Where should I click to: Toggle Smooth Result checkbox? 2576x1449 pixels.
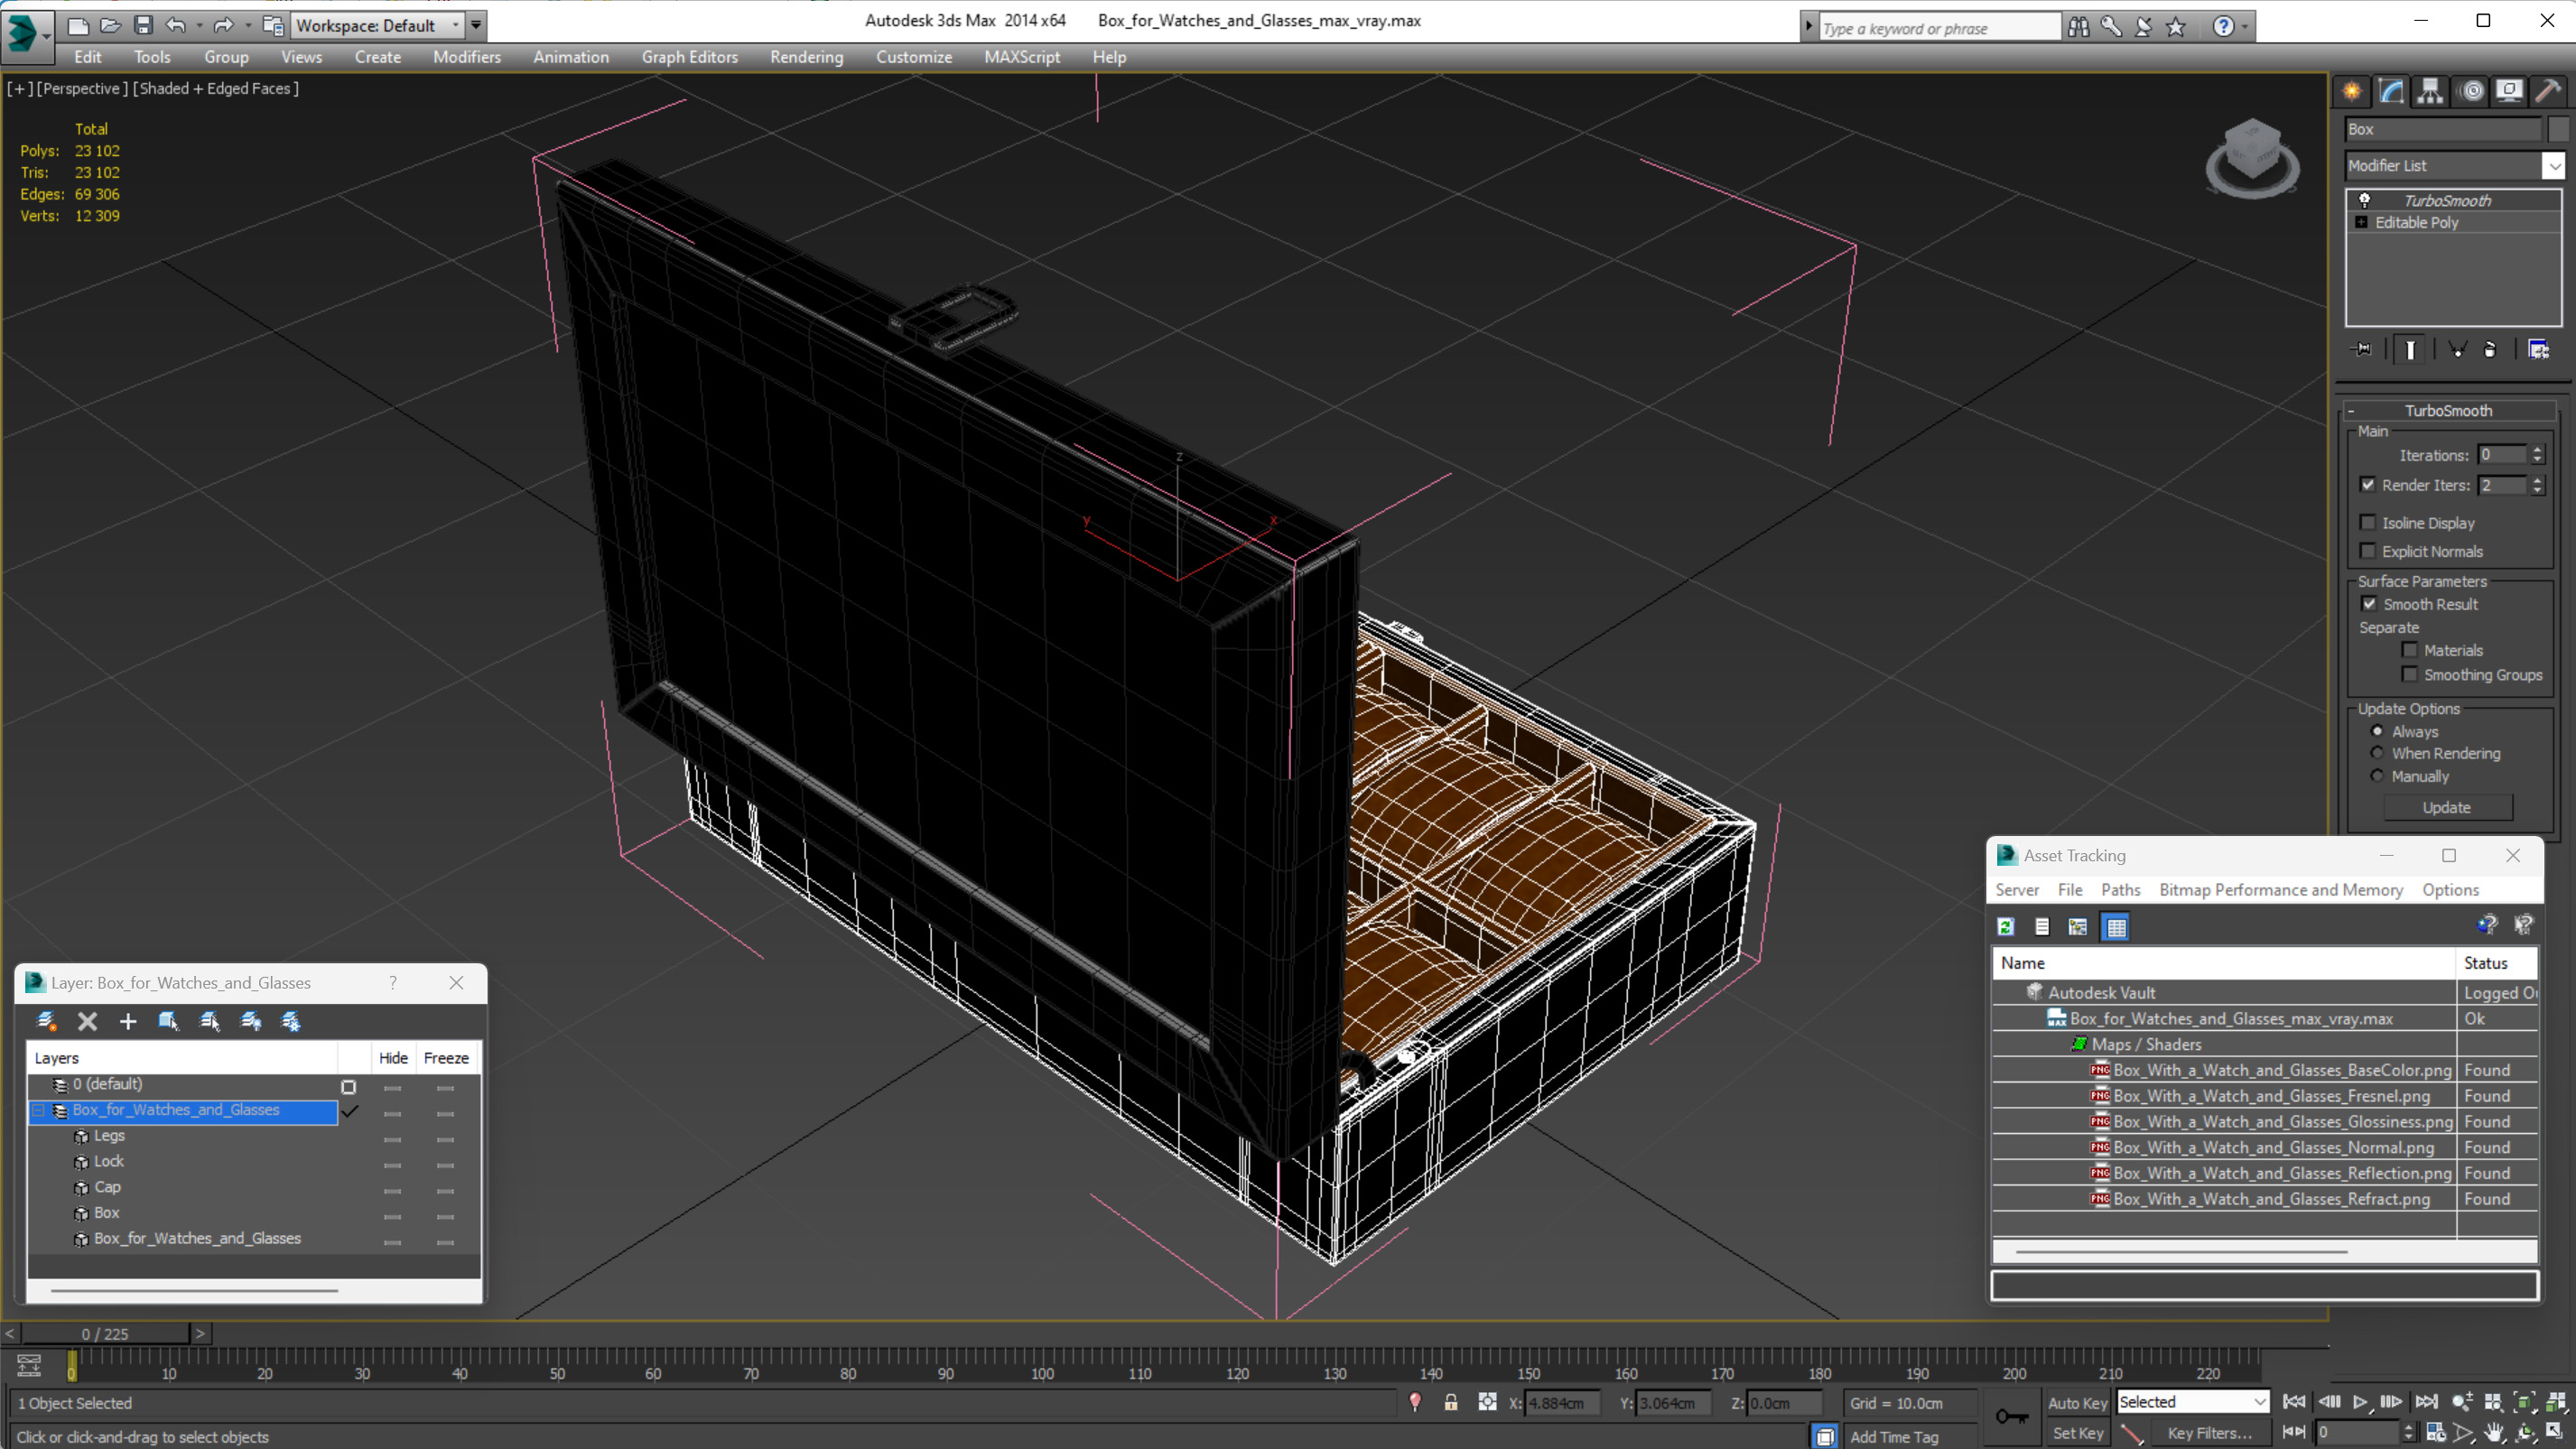coord(2368,603)
